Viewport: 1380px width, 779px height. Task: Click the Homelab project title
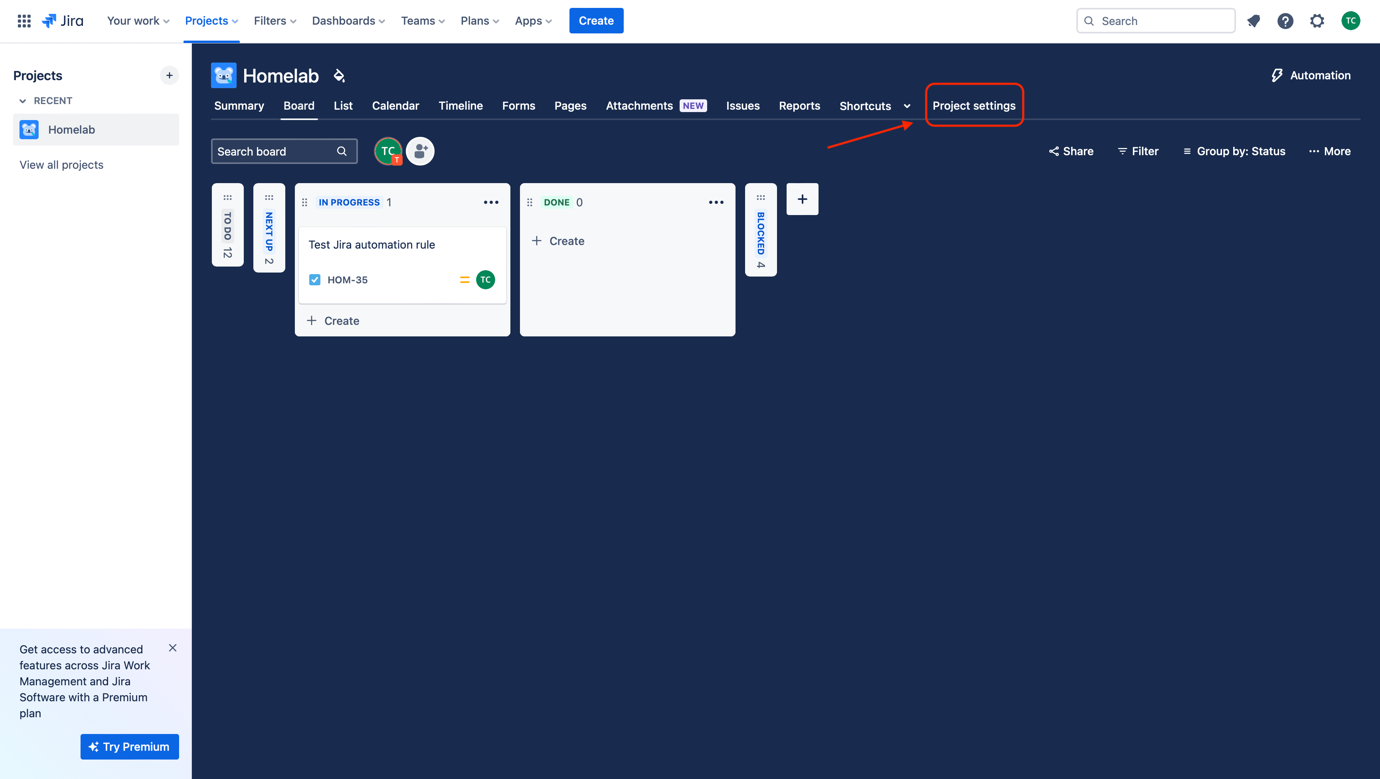(281, 76)
